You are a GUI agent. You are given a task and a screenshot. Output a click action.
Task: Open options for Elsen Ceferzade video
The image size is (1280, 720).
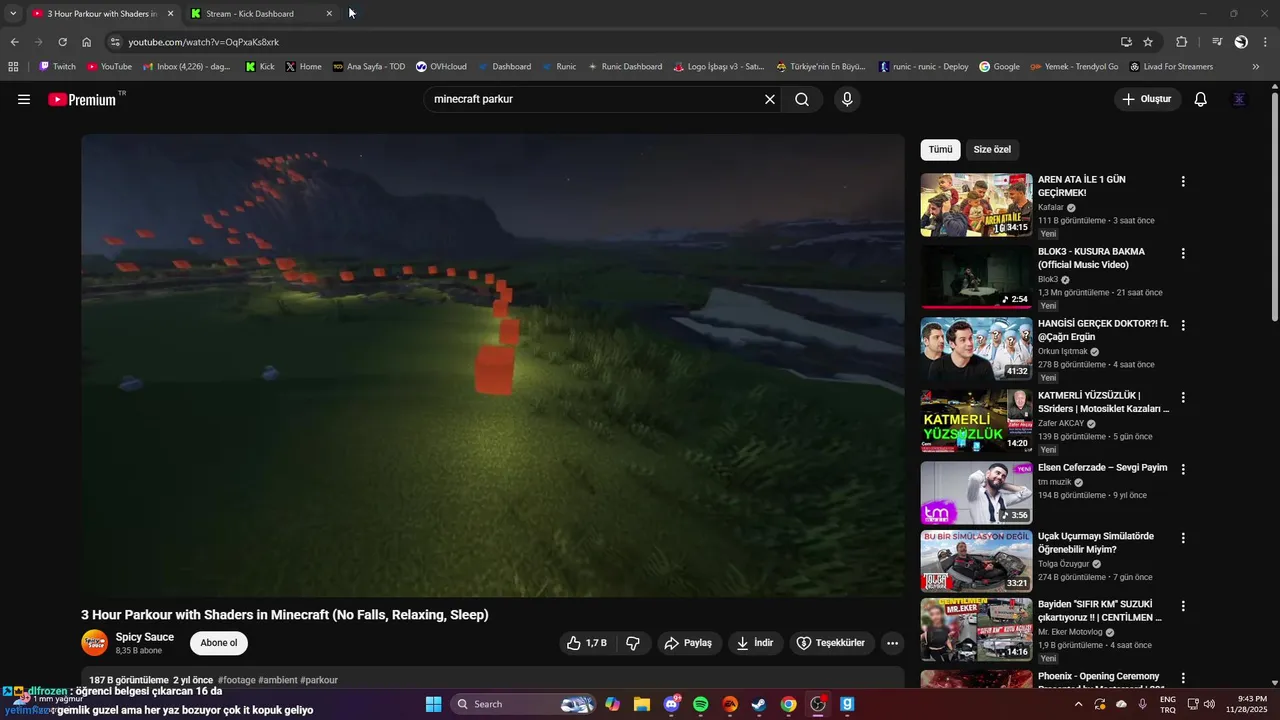[1183, 469]
